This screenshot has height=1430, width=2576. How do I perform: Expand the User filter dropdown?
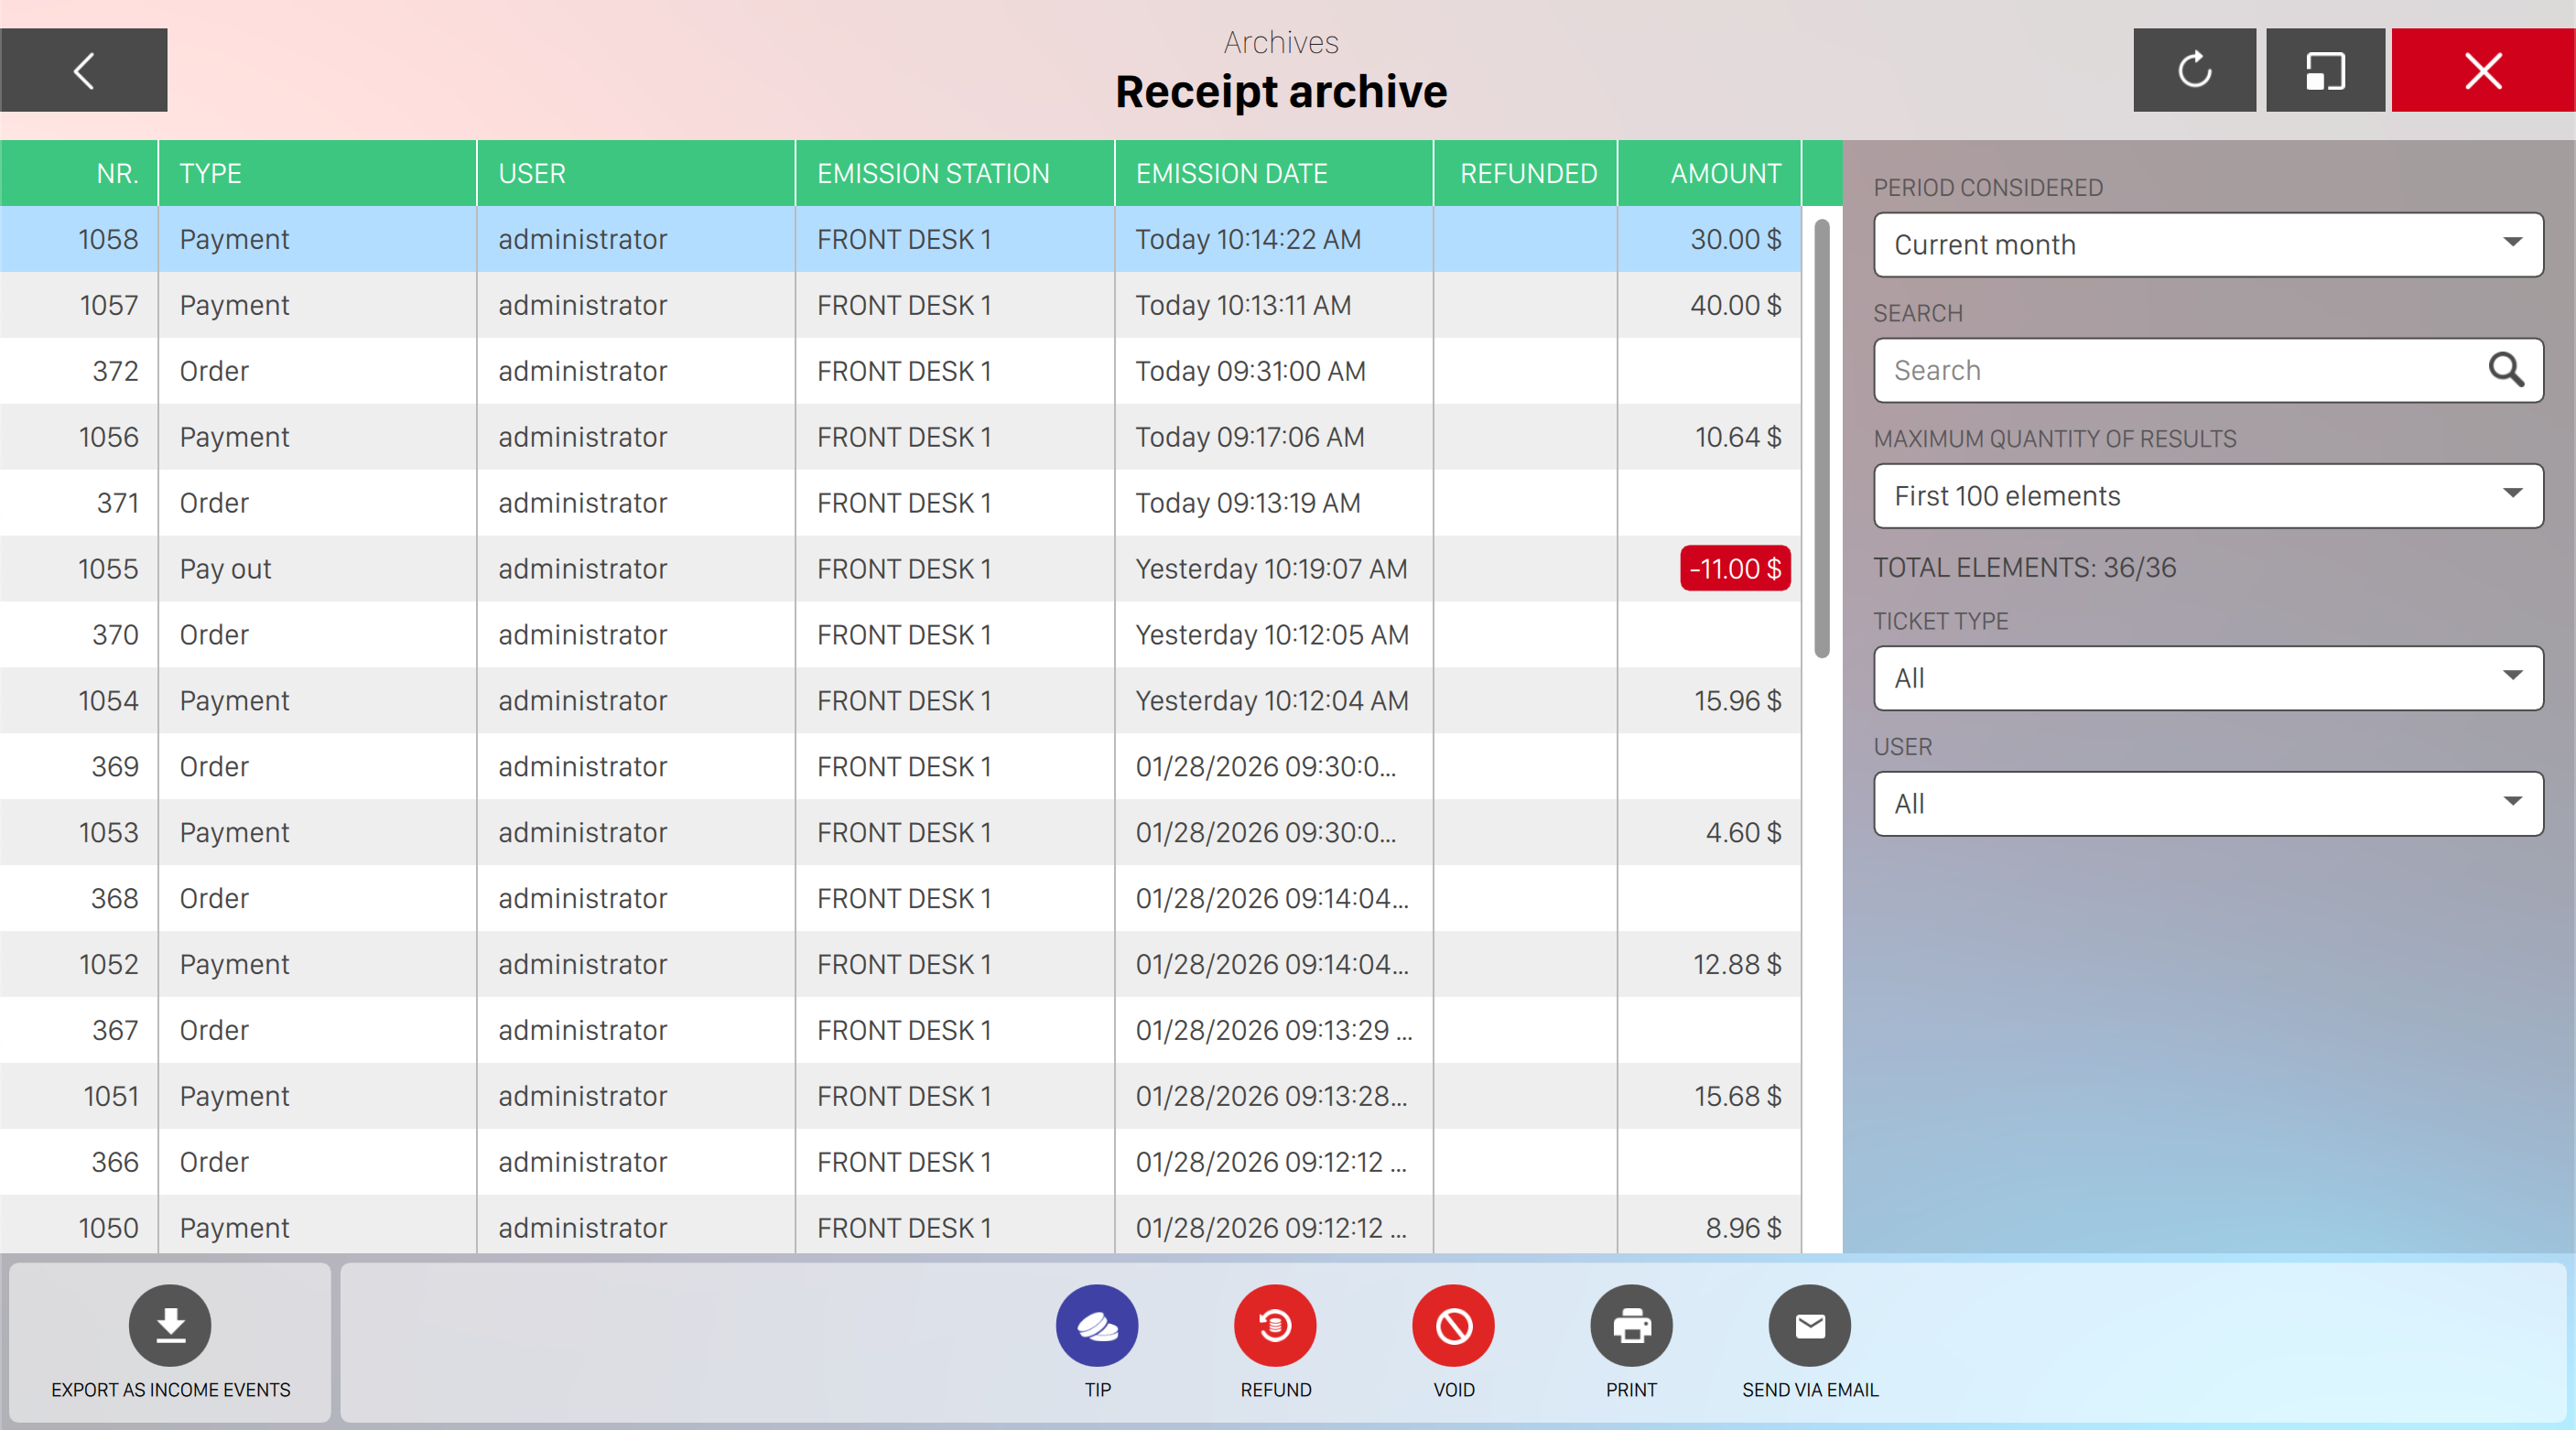(x=2208, y=804)
